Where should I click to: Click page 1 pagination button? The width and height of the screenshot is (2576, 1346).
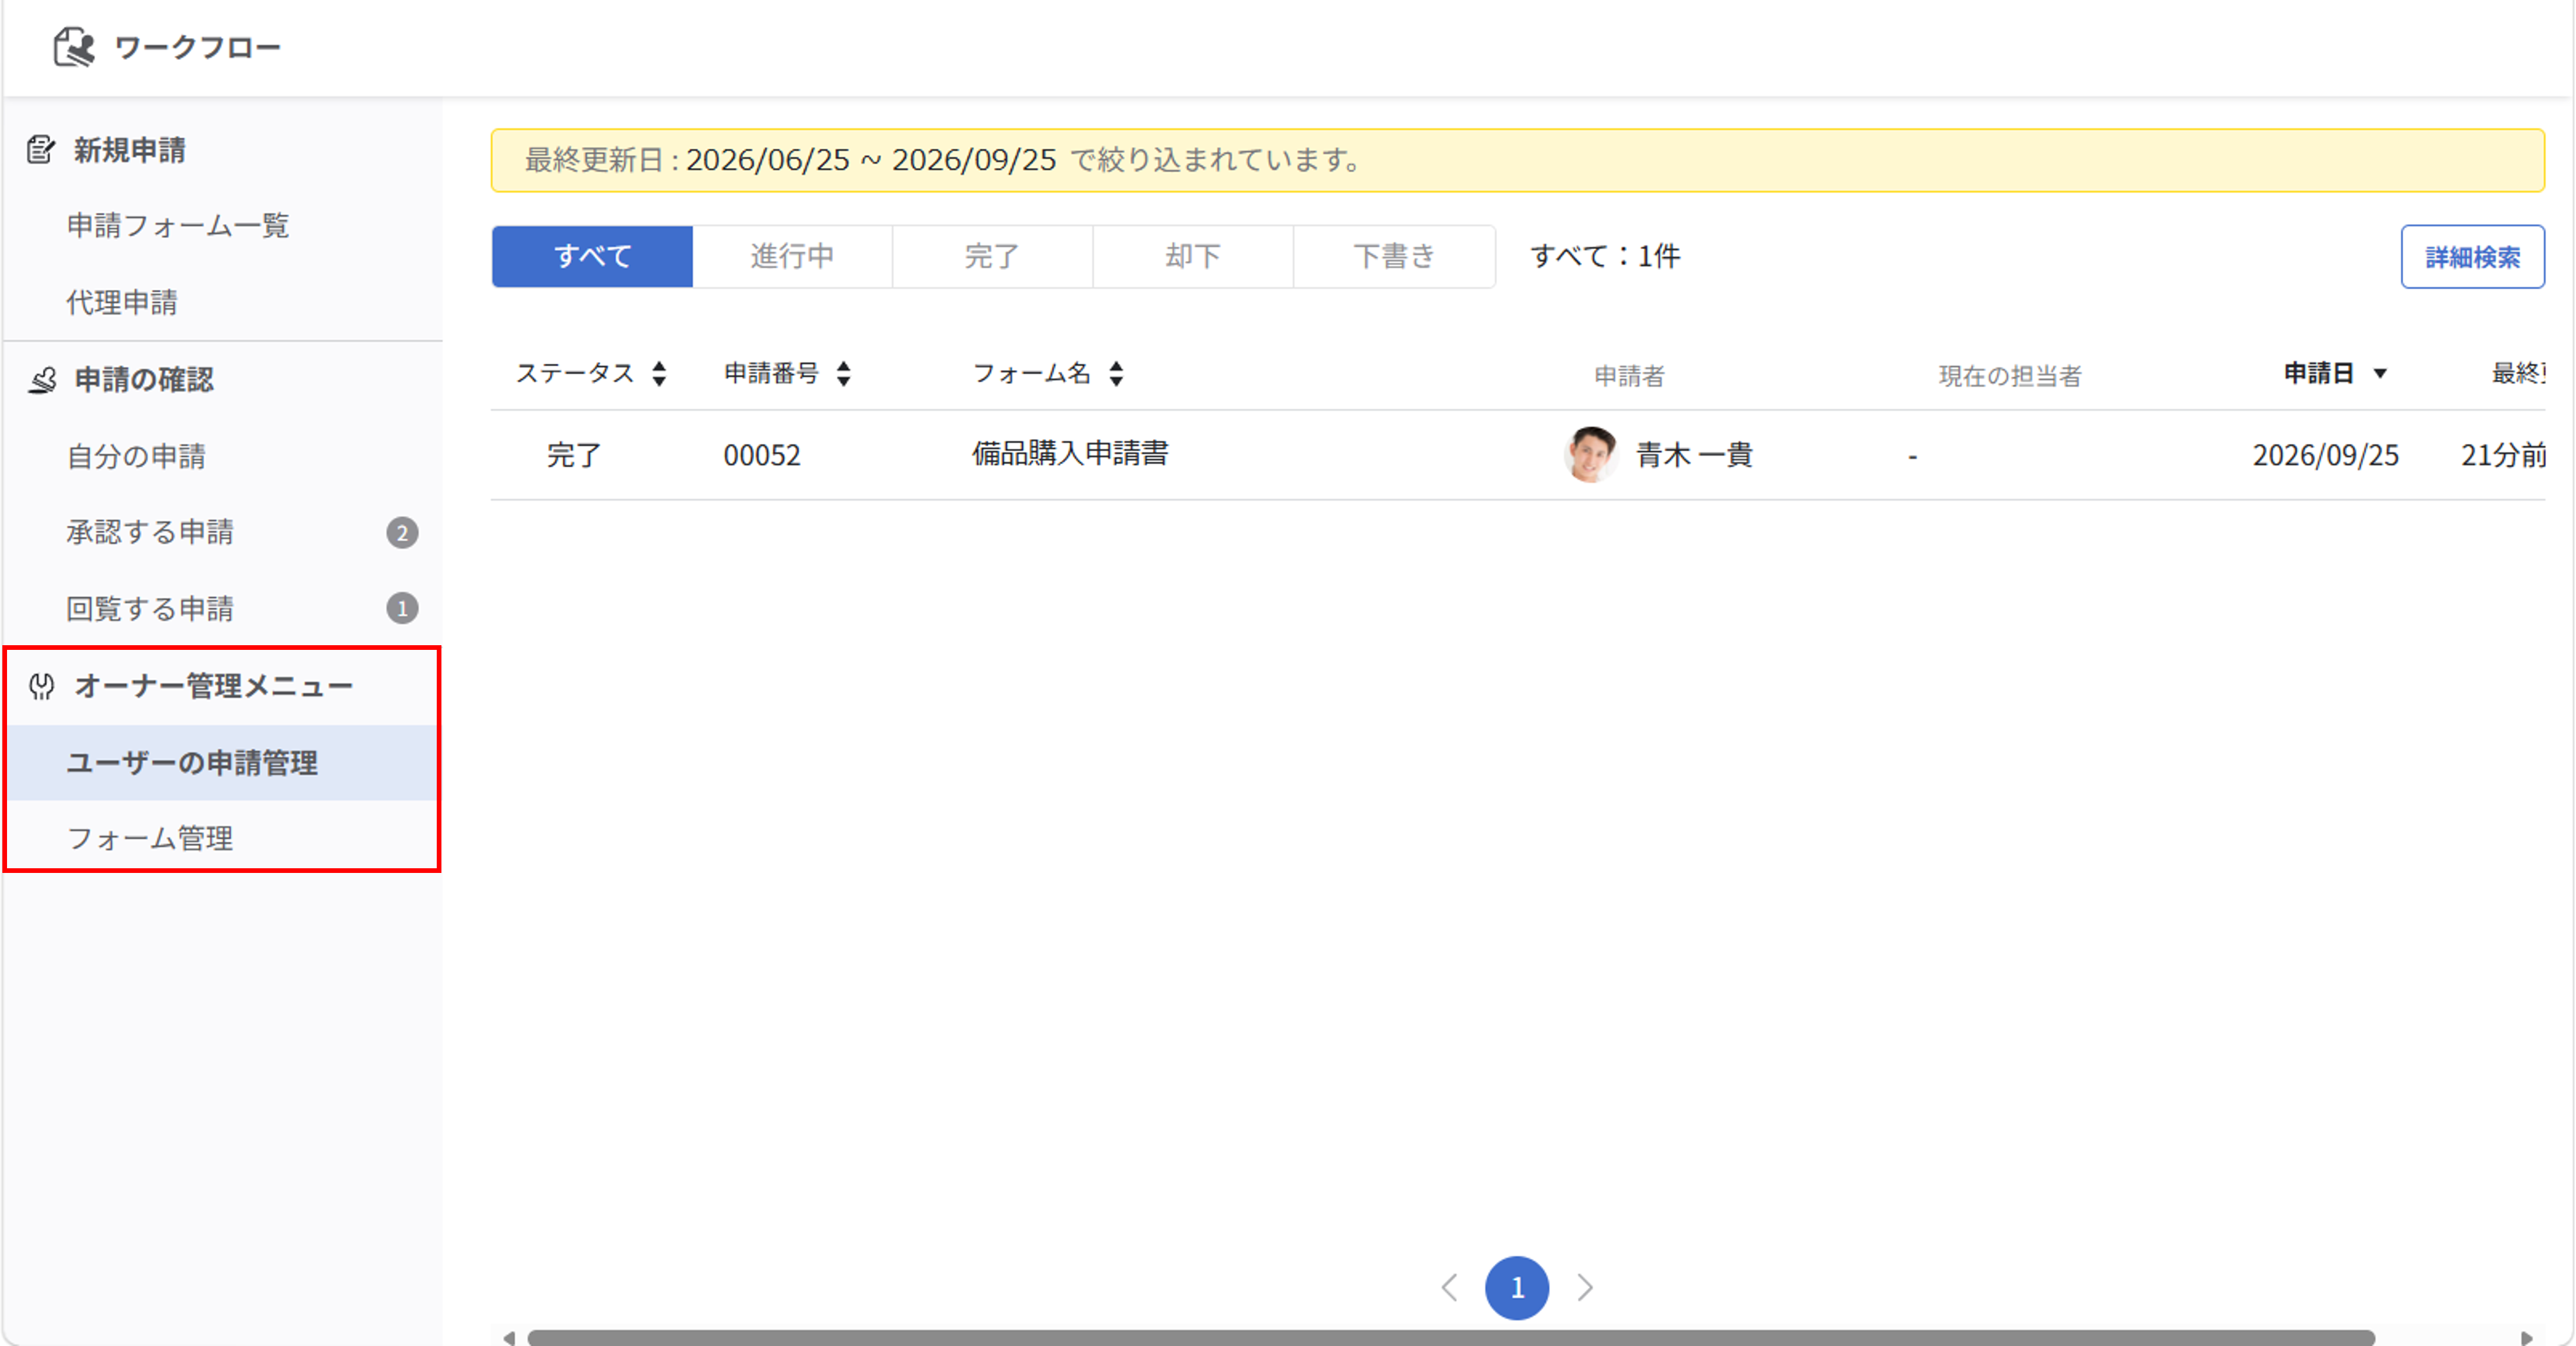pyautogui.click(x=1517, y=1288)
